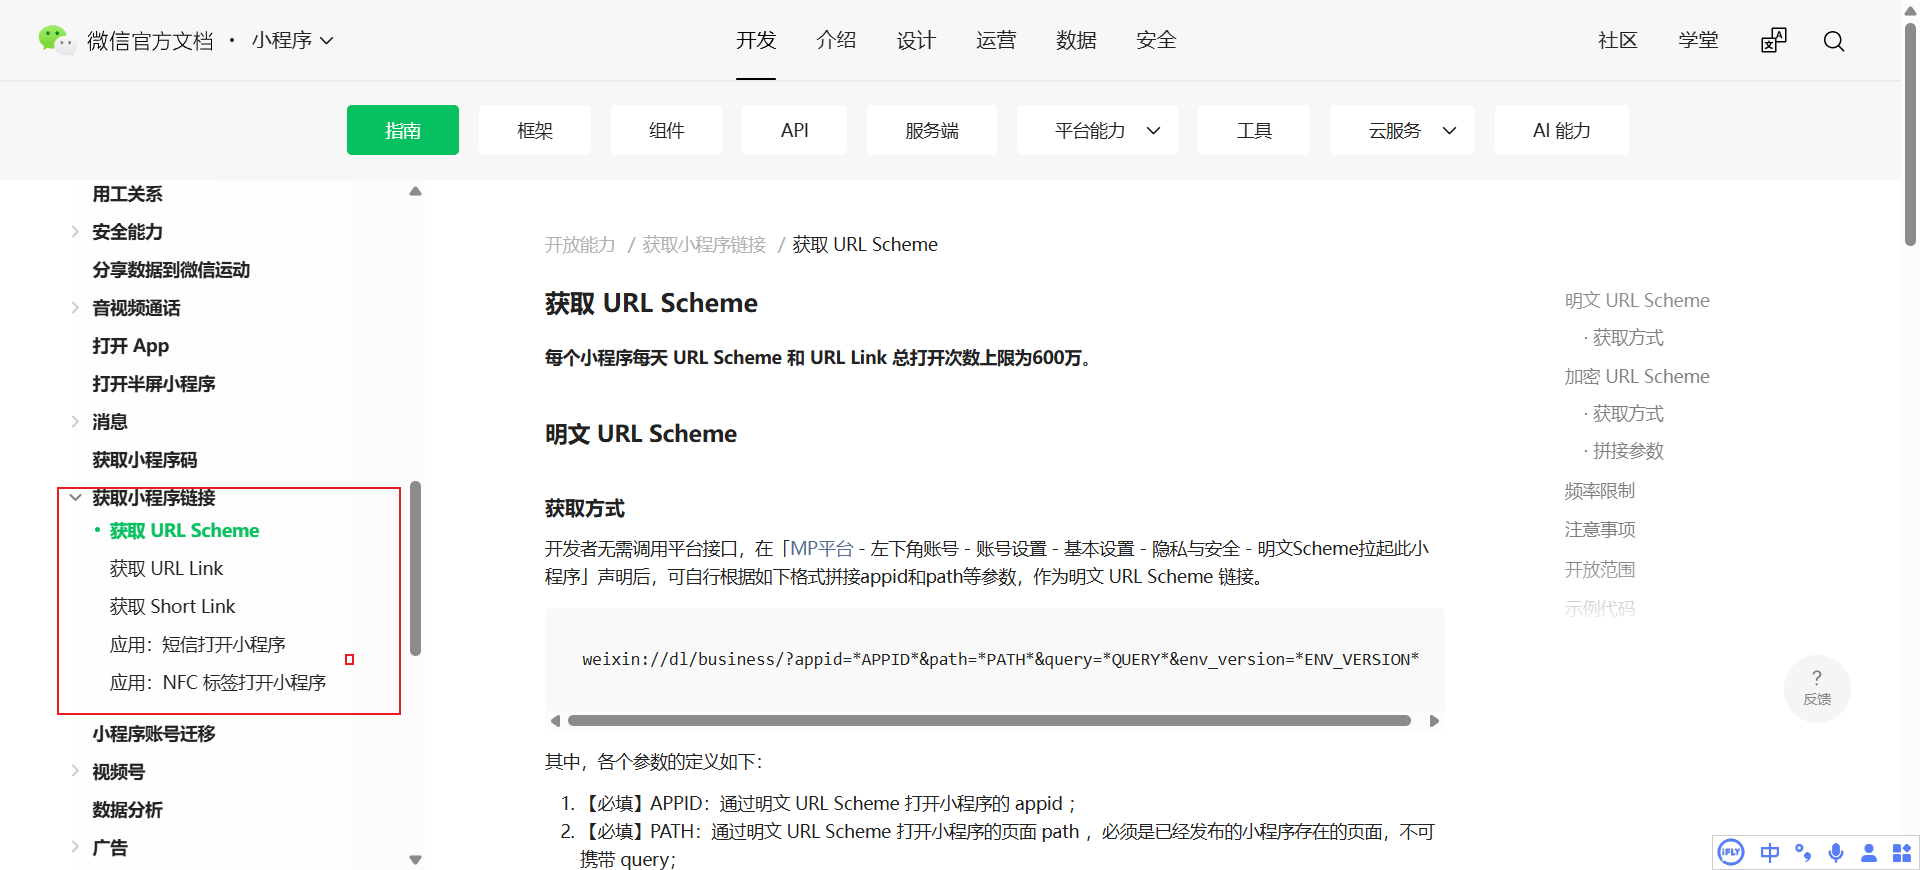The width and height of the screenshot is (1920, 870).
Task: Select the AI 能力 button
Action: (1562, 130)
